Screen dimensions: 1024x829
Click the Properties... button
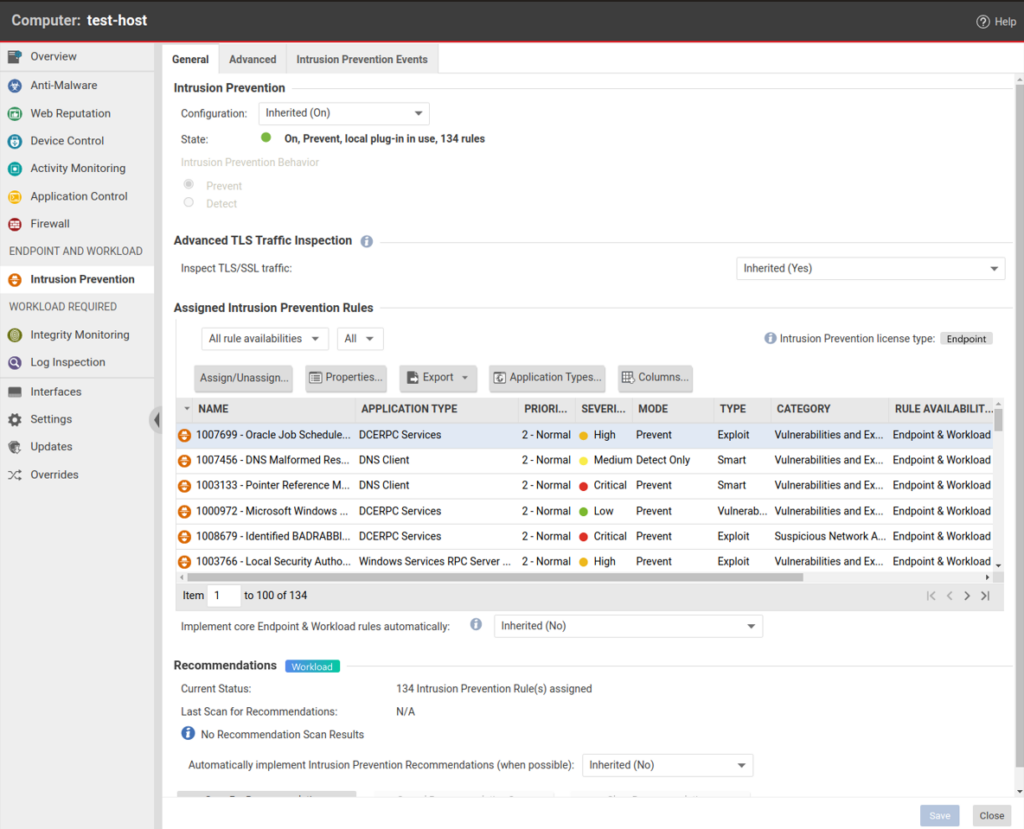pos(346,378)
